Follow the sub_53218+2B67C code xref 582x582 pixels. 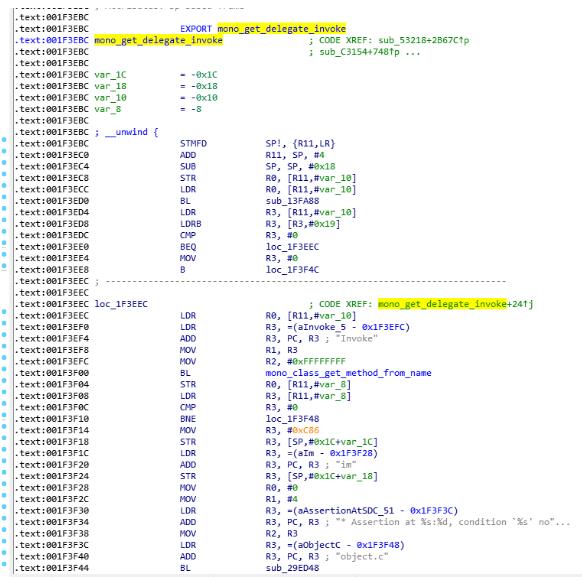click(x=424, y=40)
